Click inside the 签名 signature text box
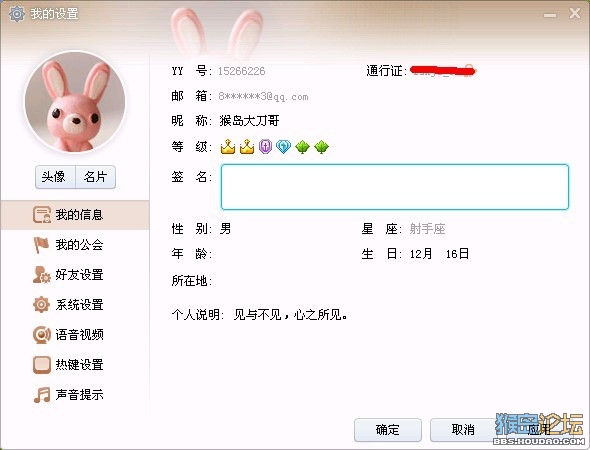This screenshot has width=590, height=450. (x=395, y=187)
